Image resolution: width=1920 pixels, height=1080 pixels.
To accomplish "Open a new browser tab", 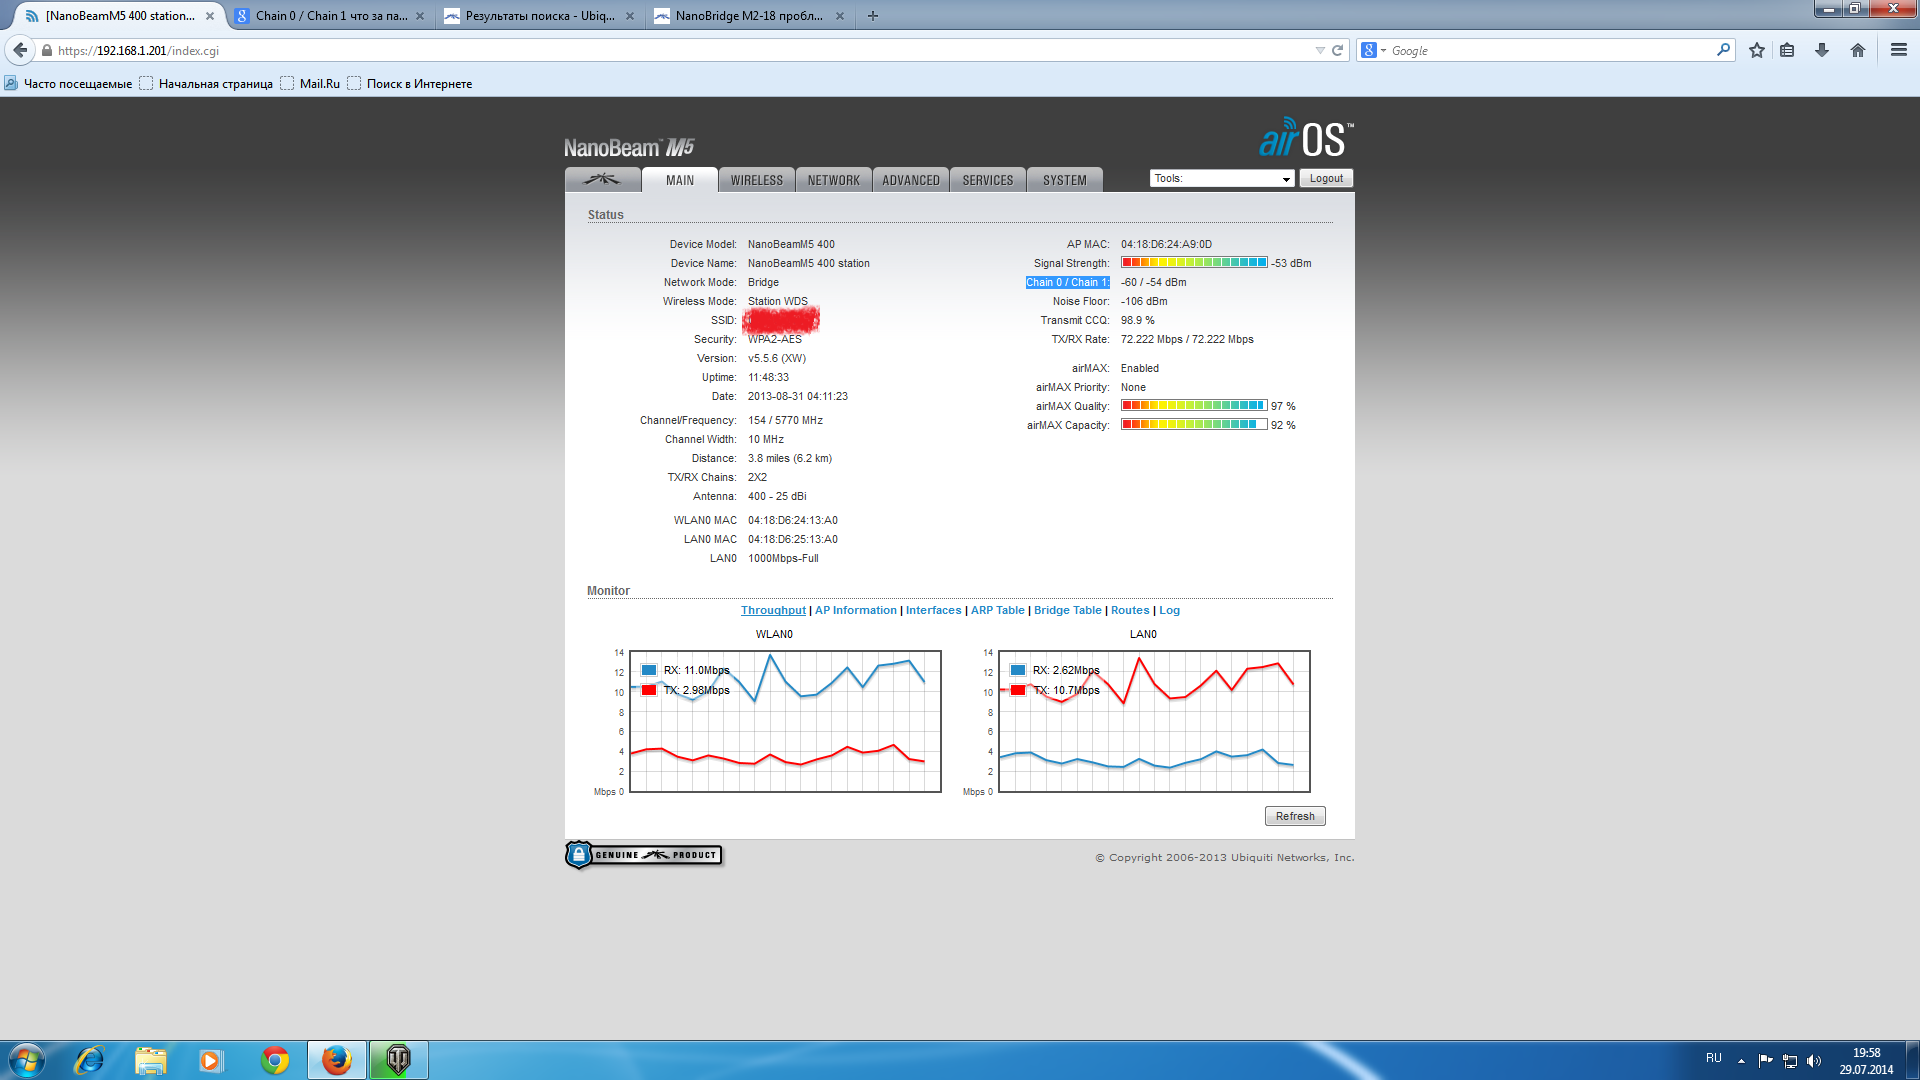I will pos(873,16).
